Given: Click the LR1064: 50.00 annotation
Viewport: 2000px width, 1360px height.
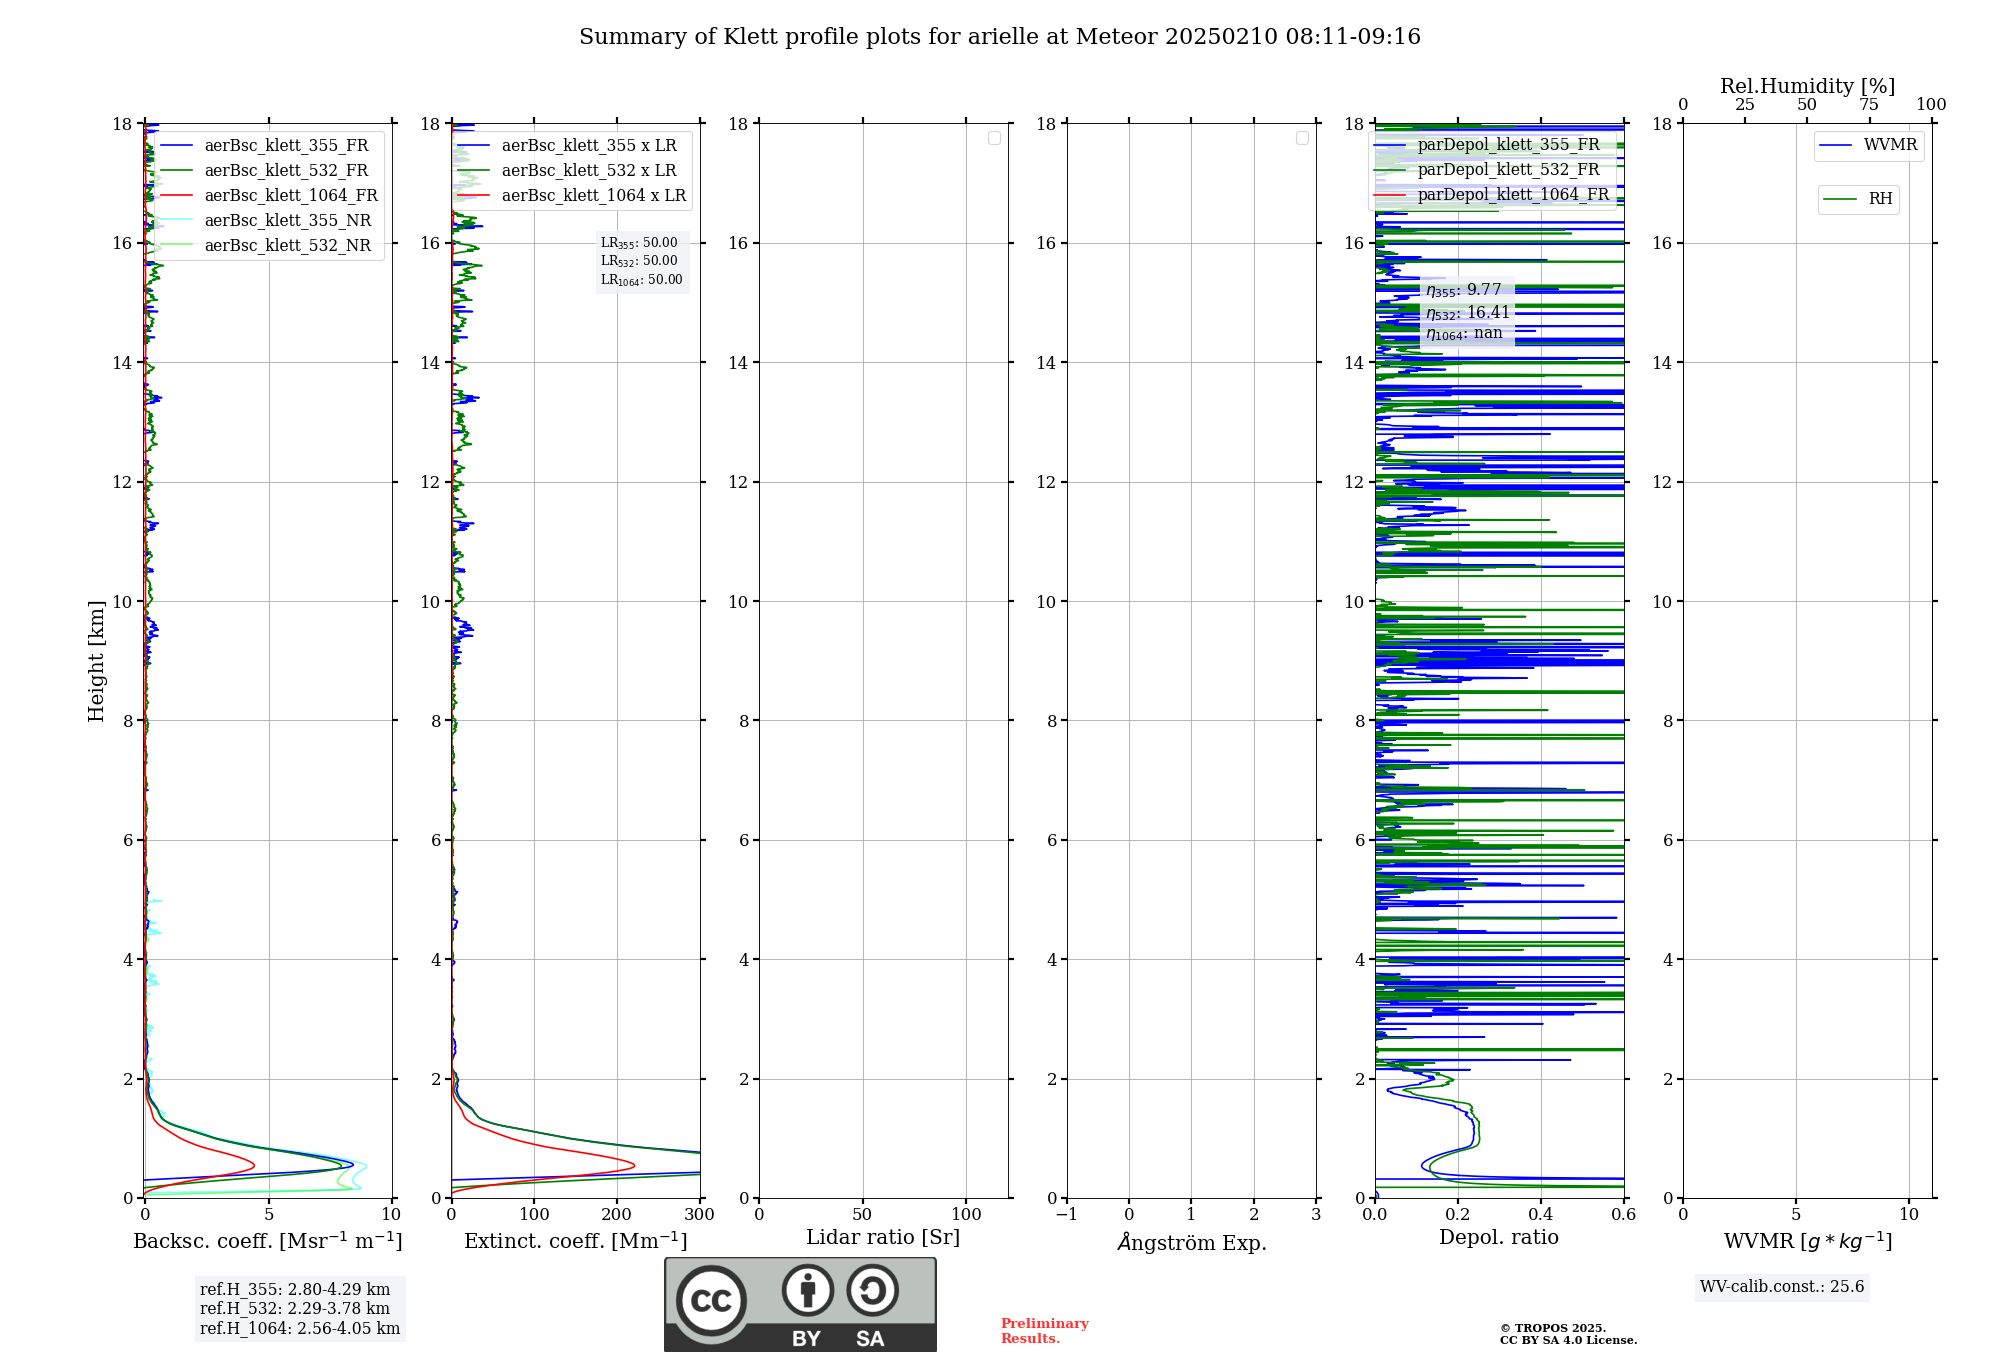Looking at the screenshot, I should click(x=642, y=280).
